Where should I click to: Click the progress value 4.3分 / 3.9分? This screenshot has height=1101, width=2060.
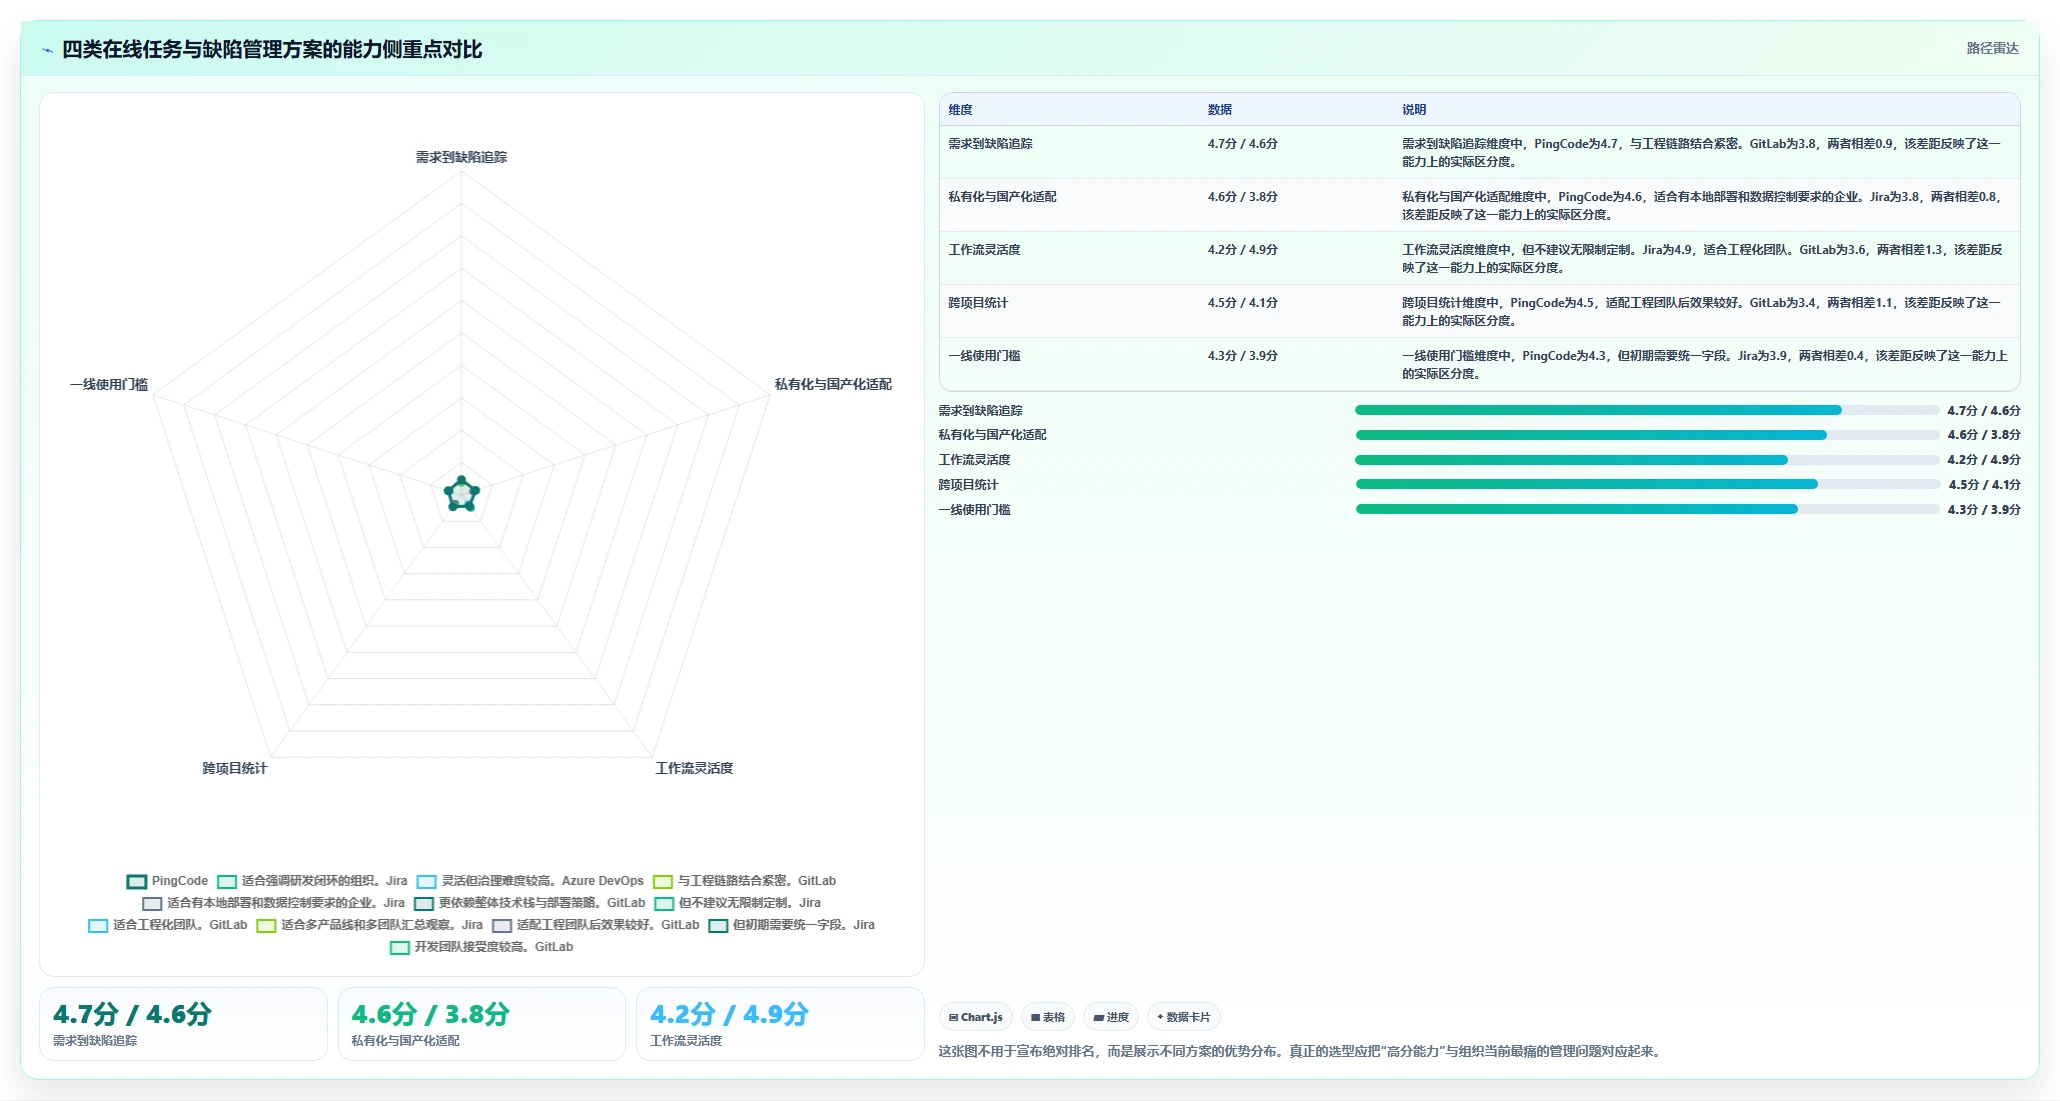1984,510
